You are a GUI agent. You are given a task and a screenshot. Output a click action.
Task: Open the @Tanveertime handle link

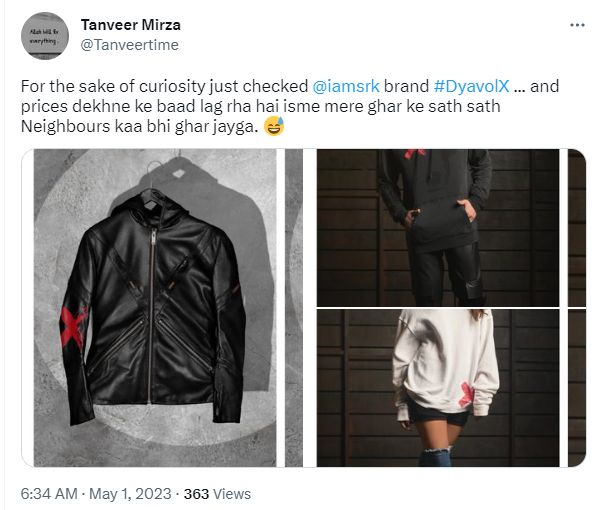(130, 45)
